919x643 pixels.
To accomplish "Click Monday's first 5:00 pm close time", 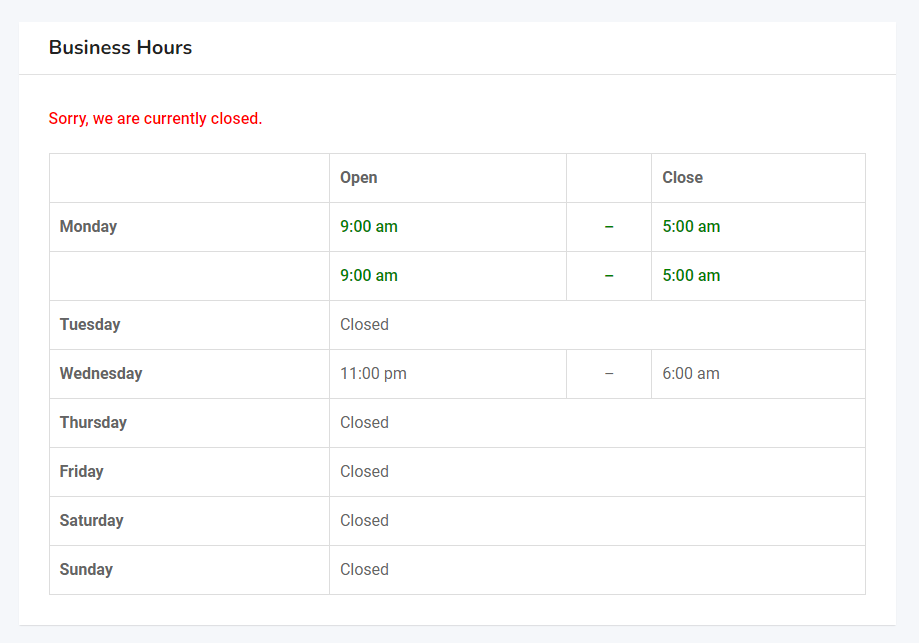I will tap(690, 226).
